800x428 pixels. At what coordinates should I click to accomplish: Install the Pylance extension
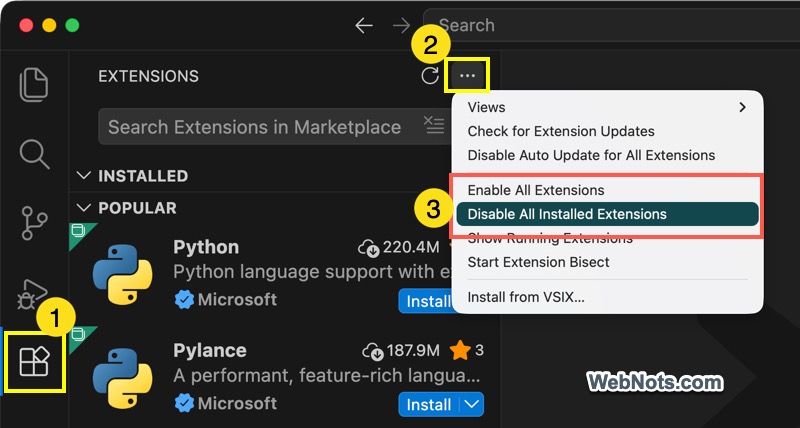click(429, 405)
